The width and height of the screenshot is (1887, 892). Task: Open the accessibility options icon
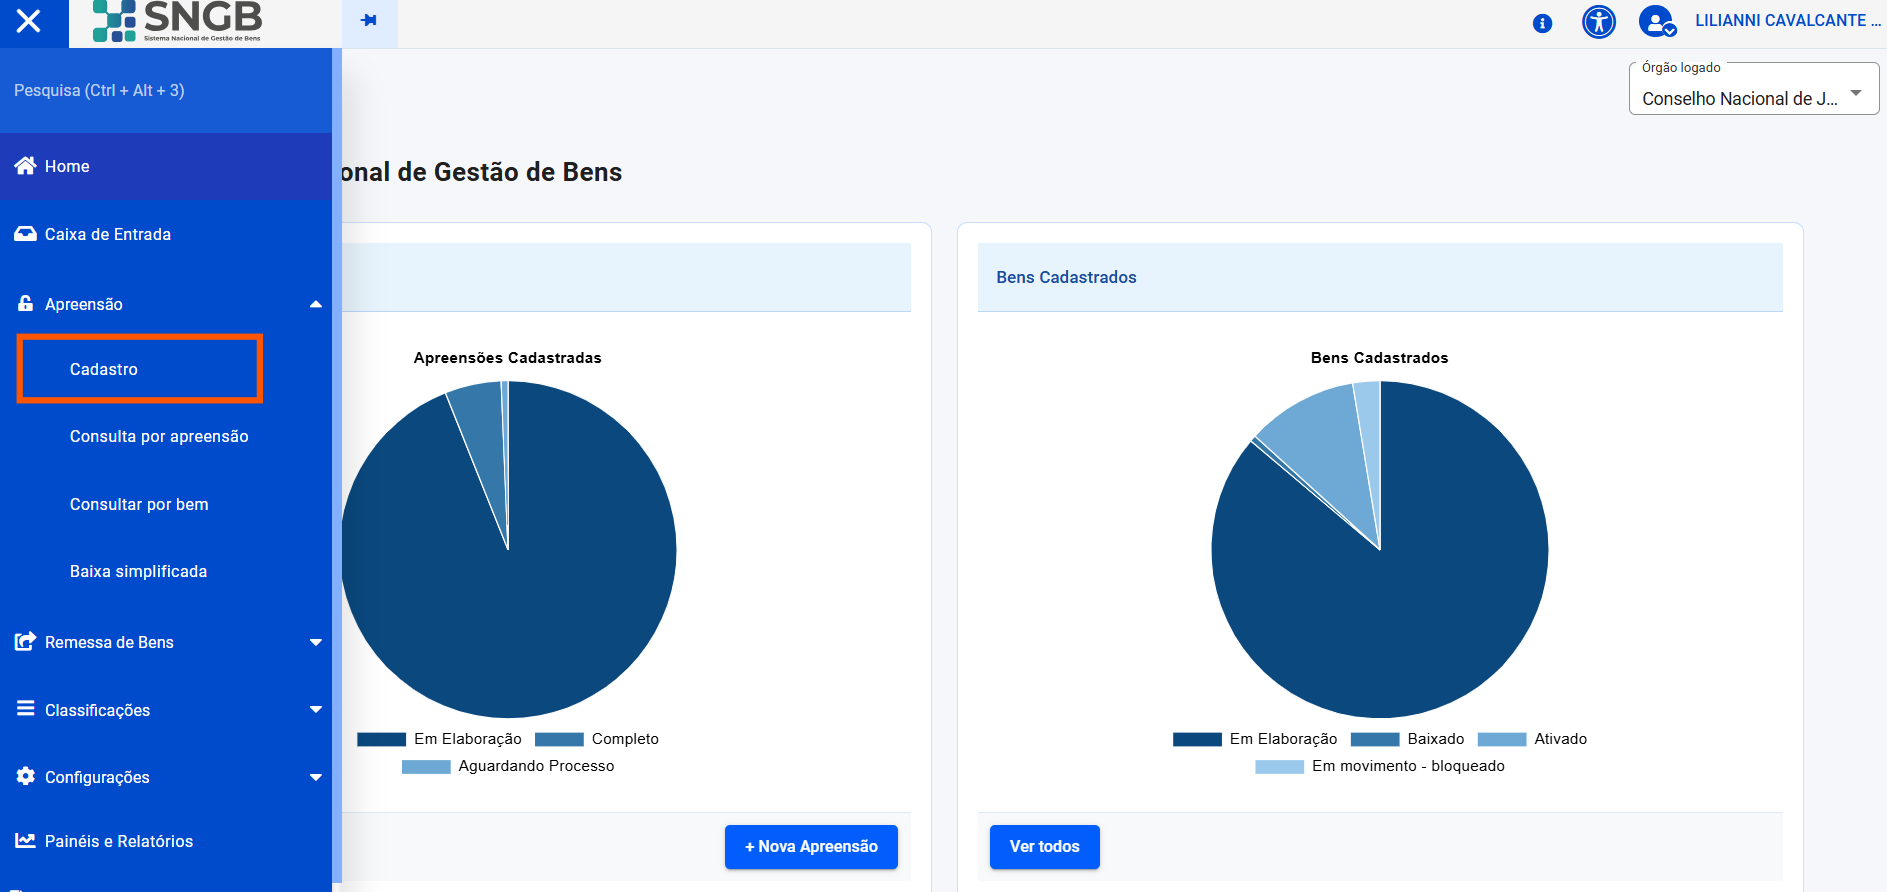pos(1598,22)
